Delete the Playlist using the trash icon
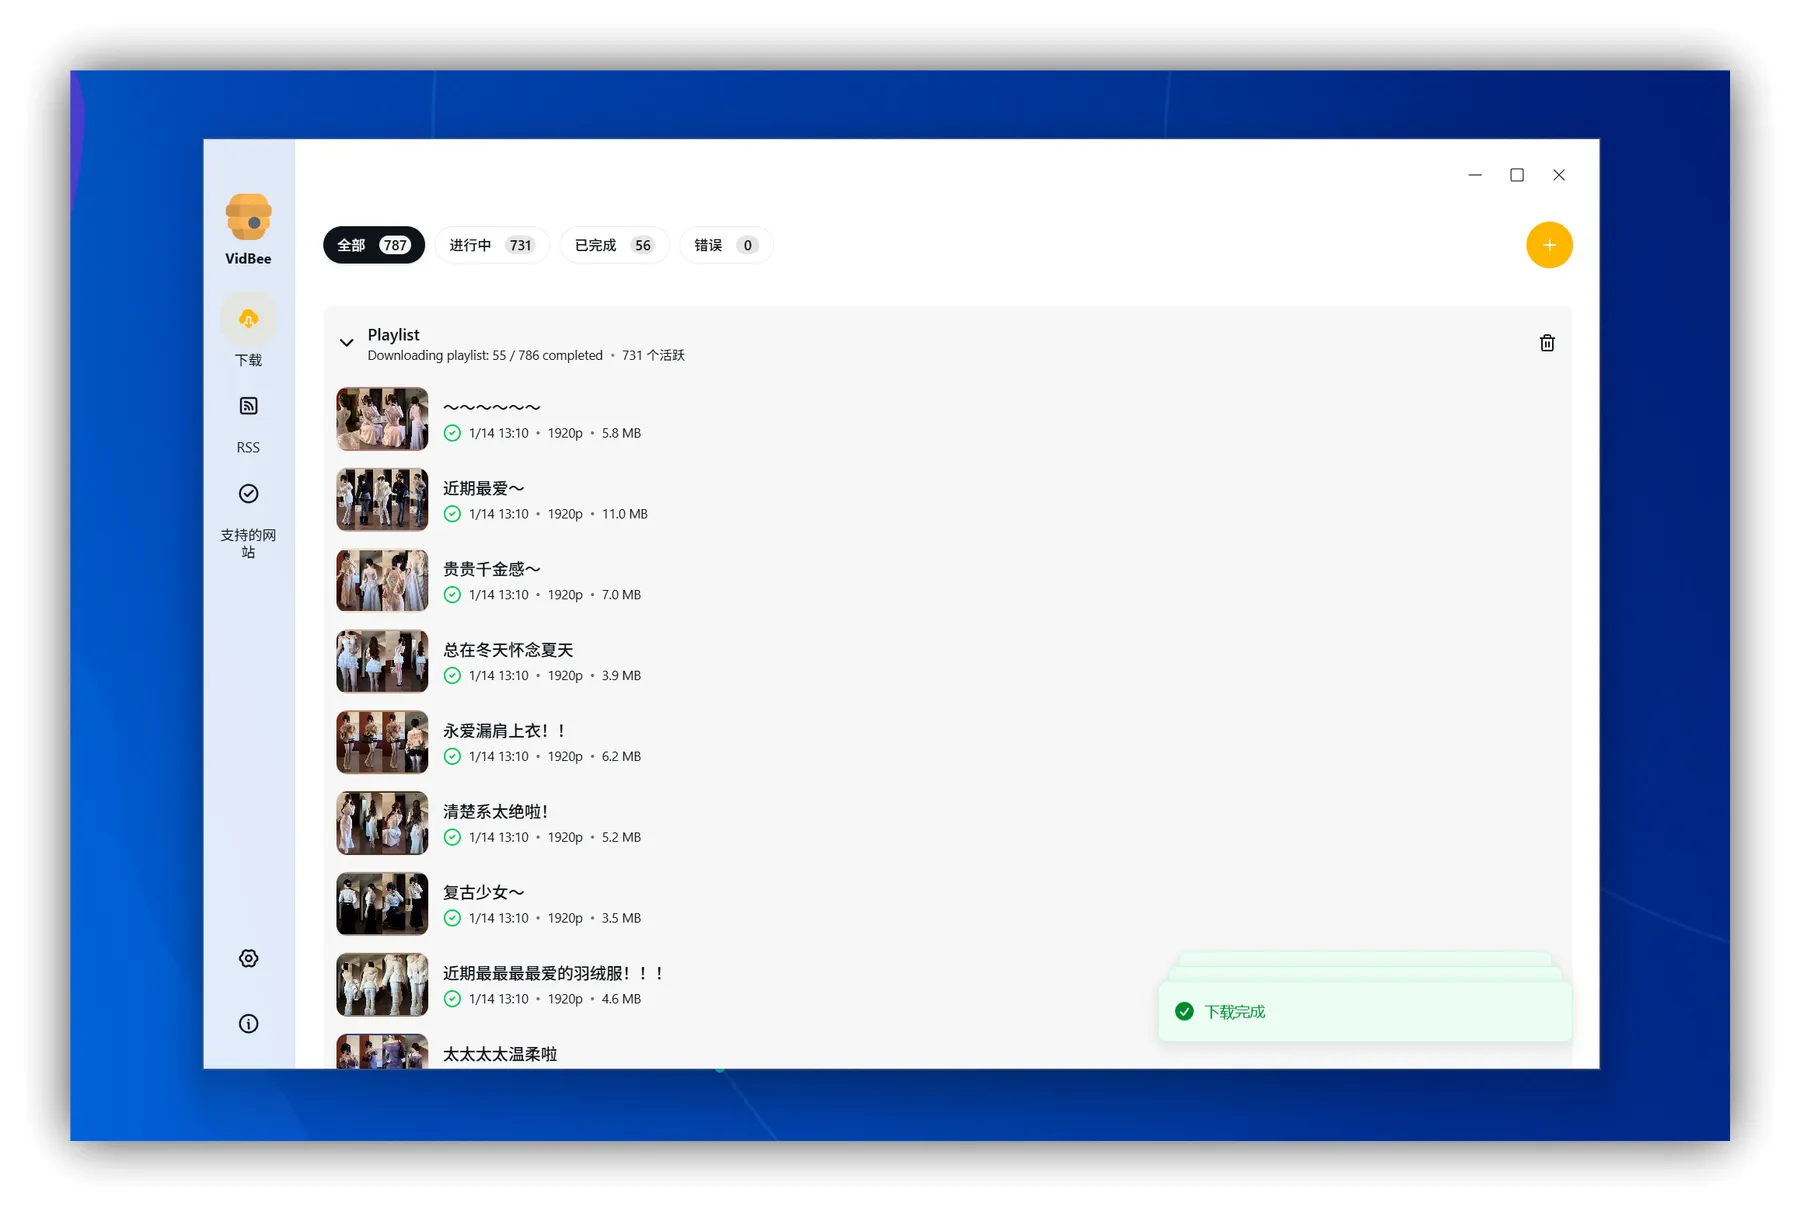The image size is (1800, 1211). [x=1547, y=342]
